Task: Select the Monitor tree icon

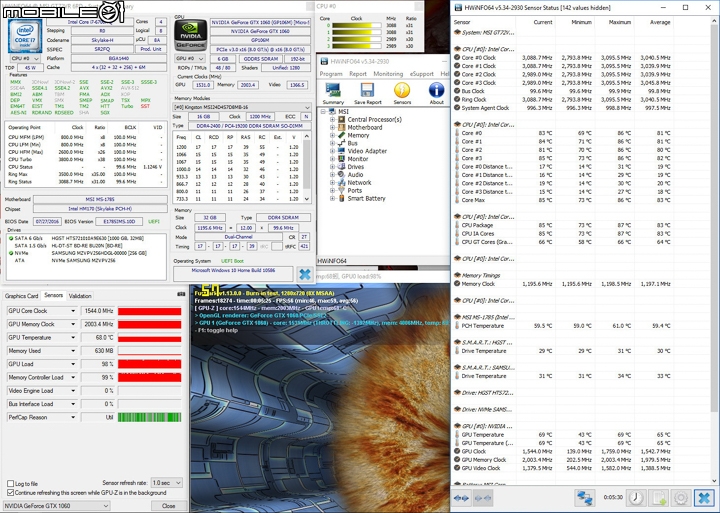Action: pyautogui.click(x=341, y=158)
